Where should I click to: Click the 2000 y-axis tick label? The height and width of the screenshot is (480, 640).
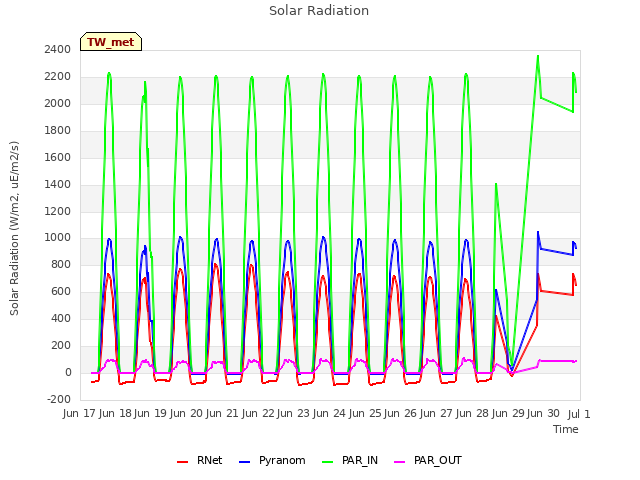pyautogui.click(x=58, y=103)
